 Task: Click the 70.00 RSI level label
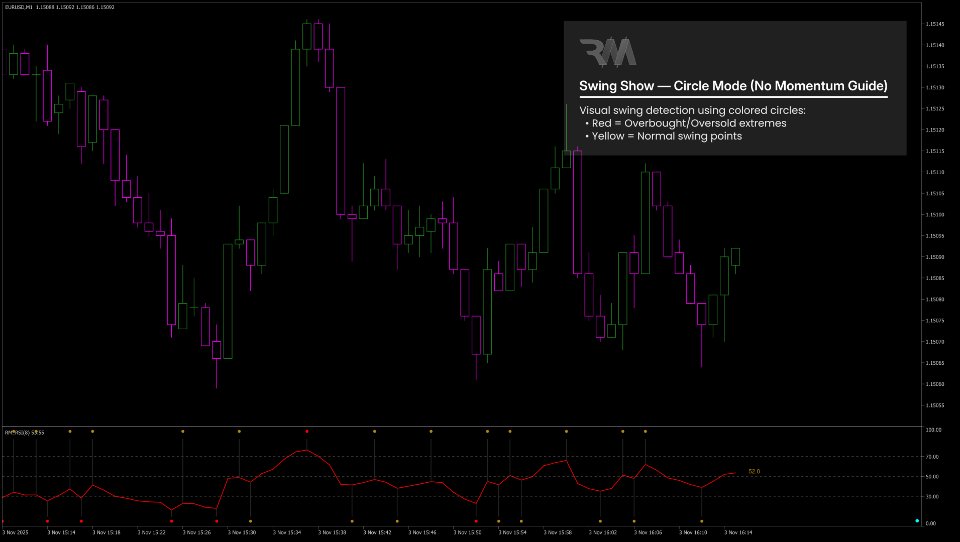click(934, 457)
